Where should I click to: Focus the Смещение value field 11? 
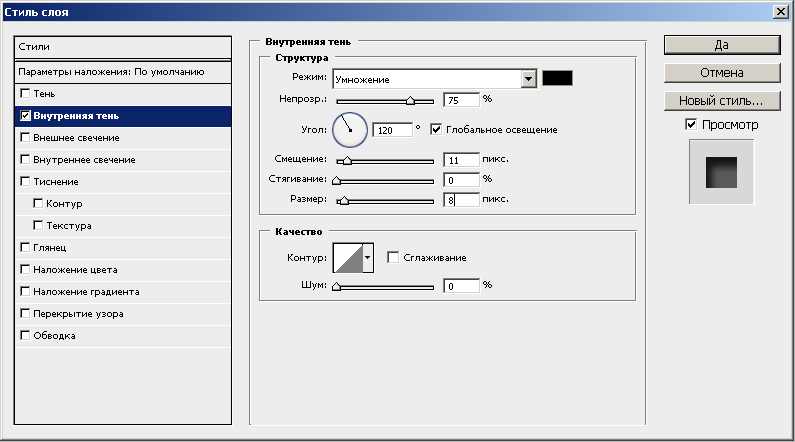[x=461, y=160]
